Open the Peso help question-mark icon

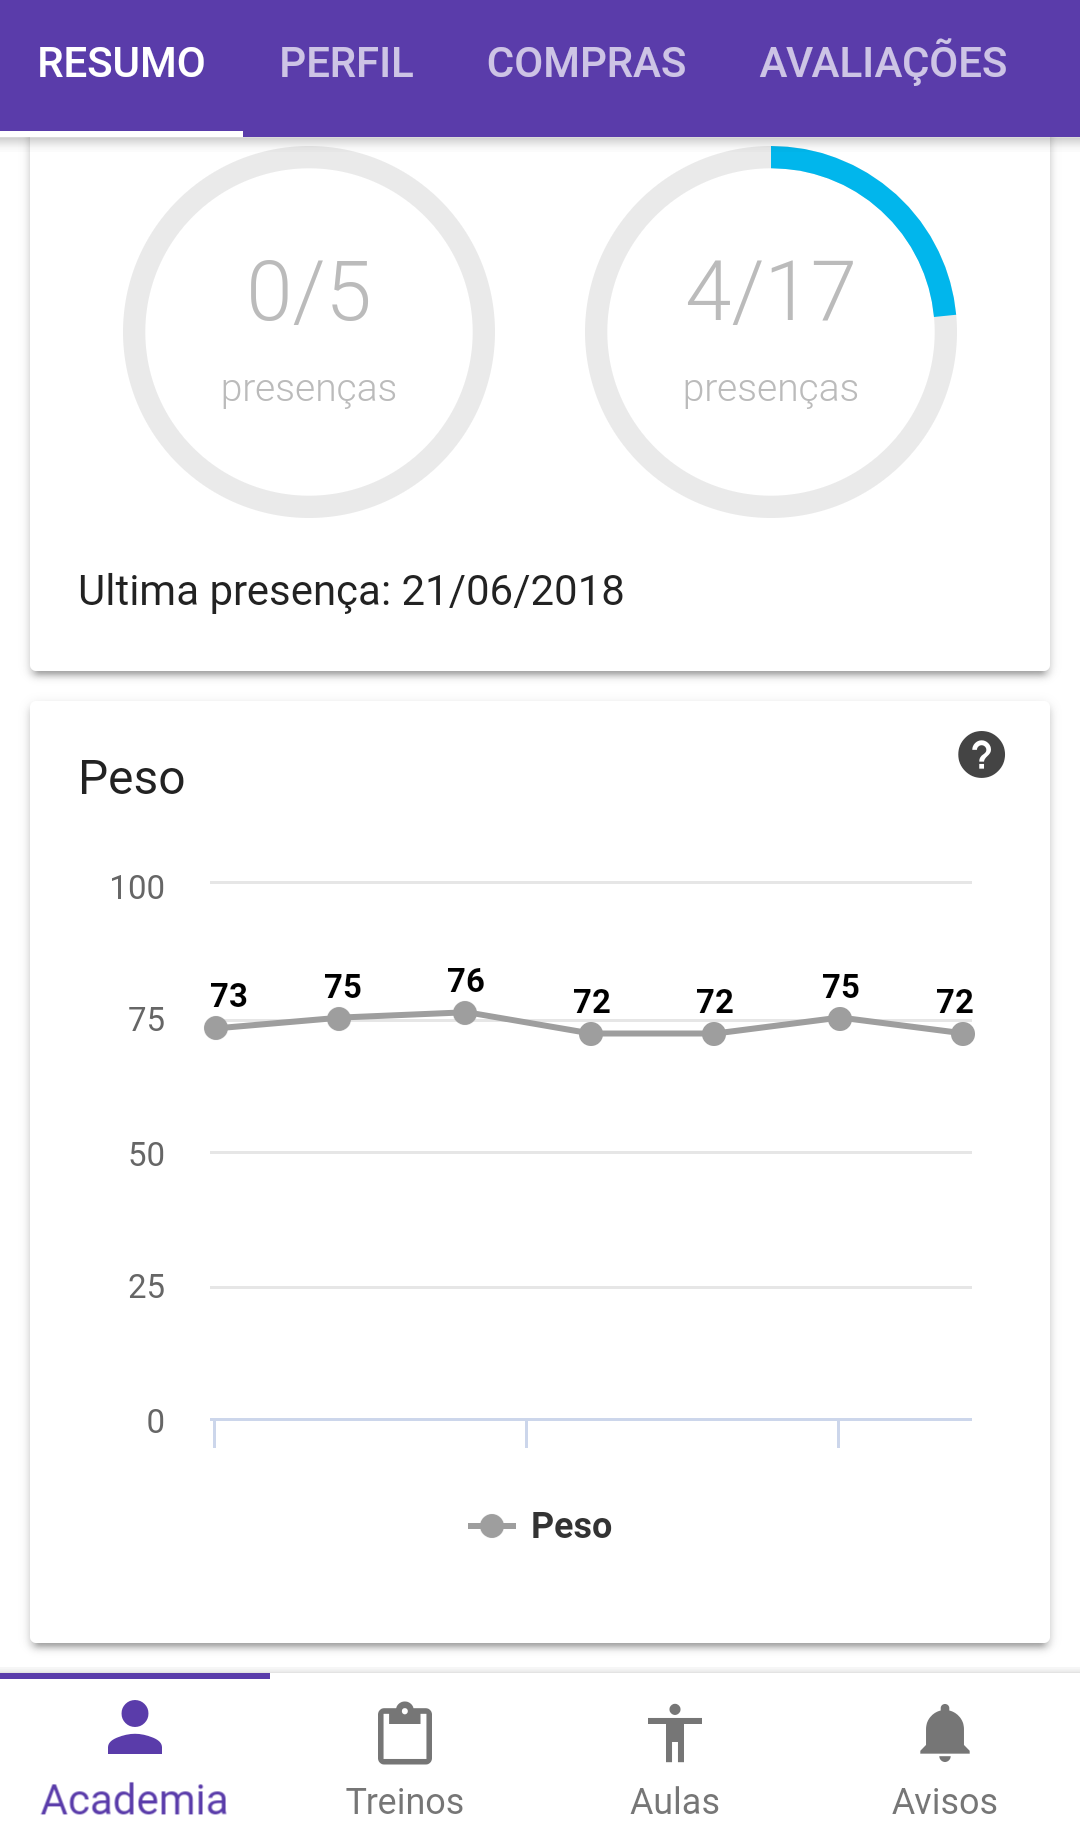pyautogui.click(x=981, y=755)
